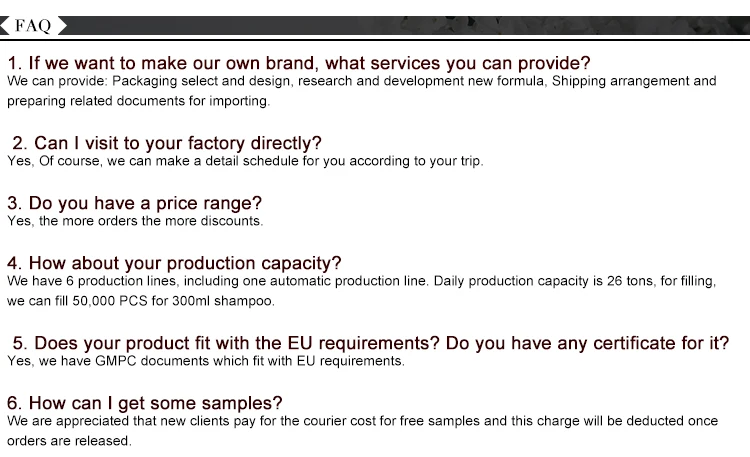Click the EU requirements question

tap(224, 343)
